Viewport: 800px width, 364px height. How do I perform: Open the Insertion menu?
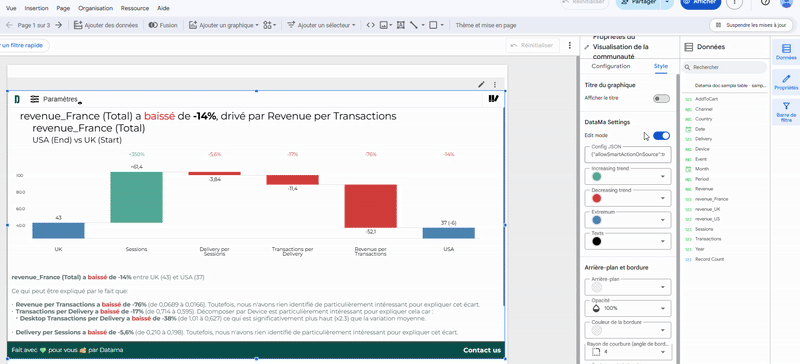[36, 8]
